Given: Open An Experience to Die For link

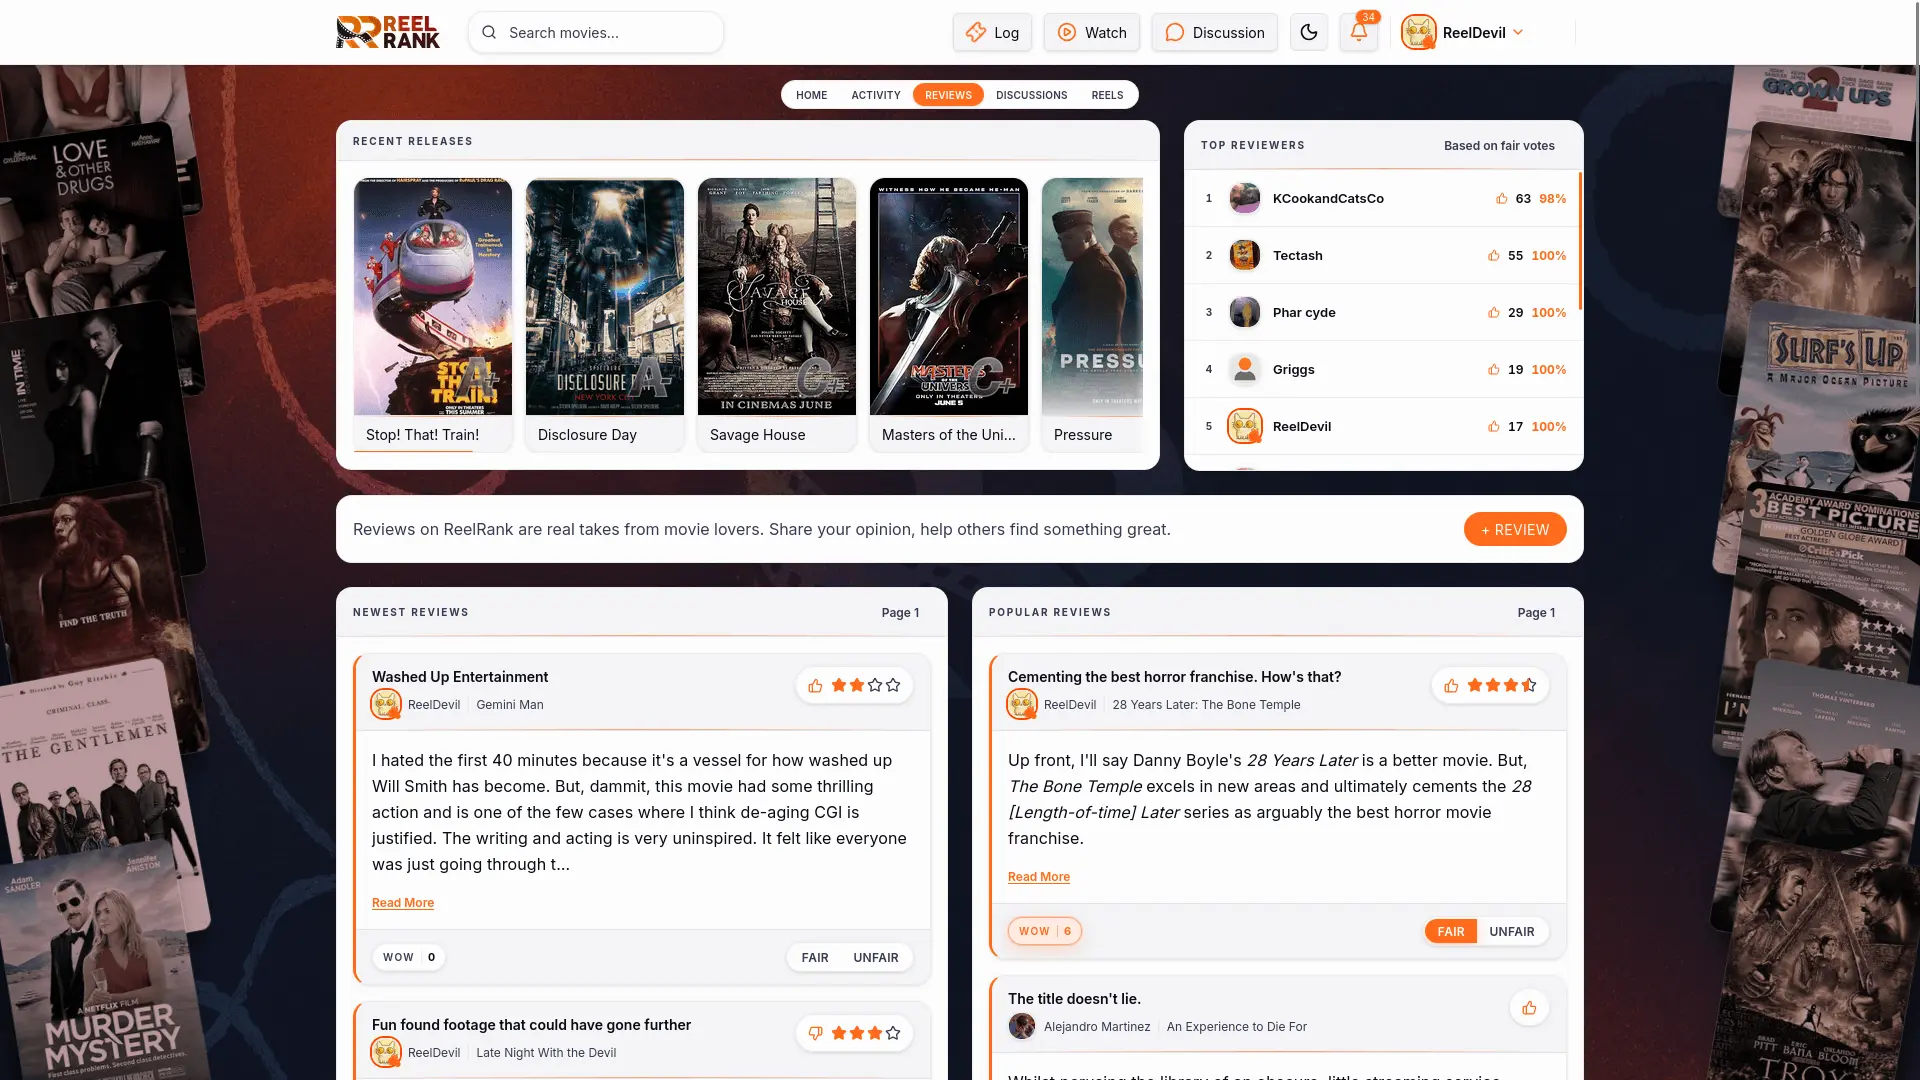Looking at the screenshot, I should tap(1237, 1026).
